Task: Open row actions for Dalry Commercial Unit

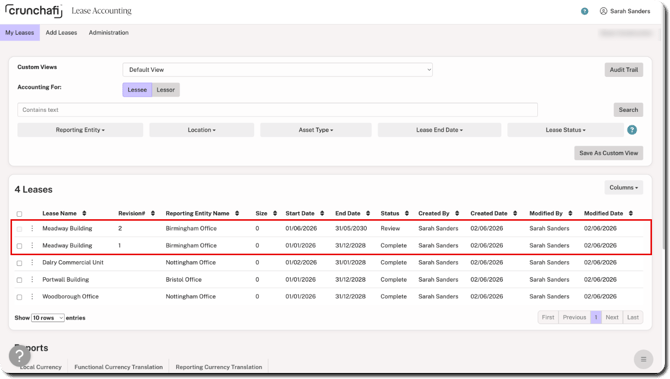Action: click(32, 262)
